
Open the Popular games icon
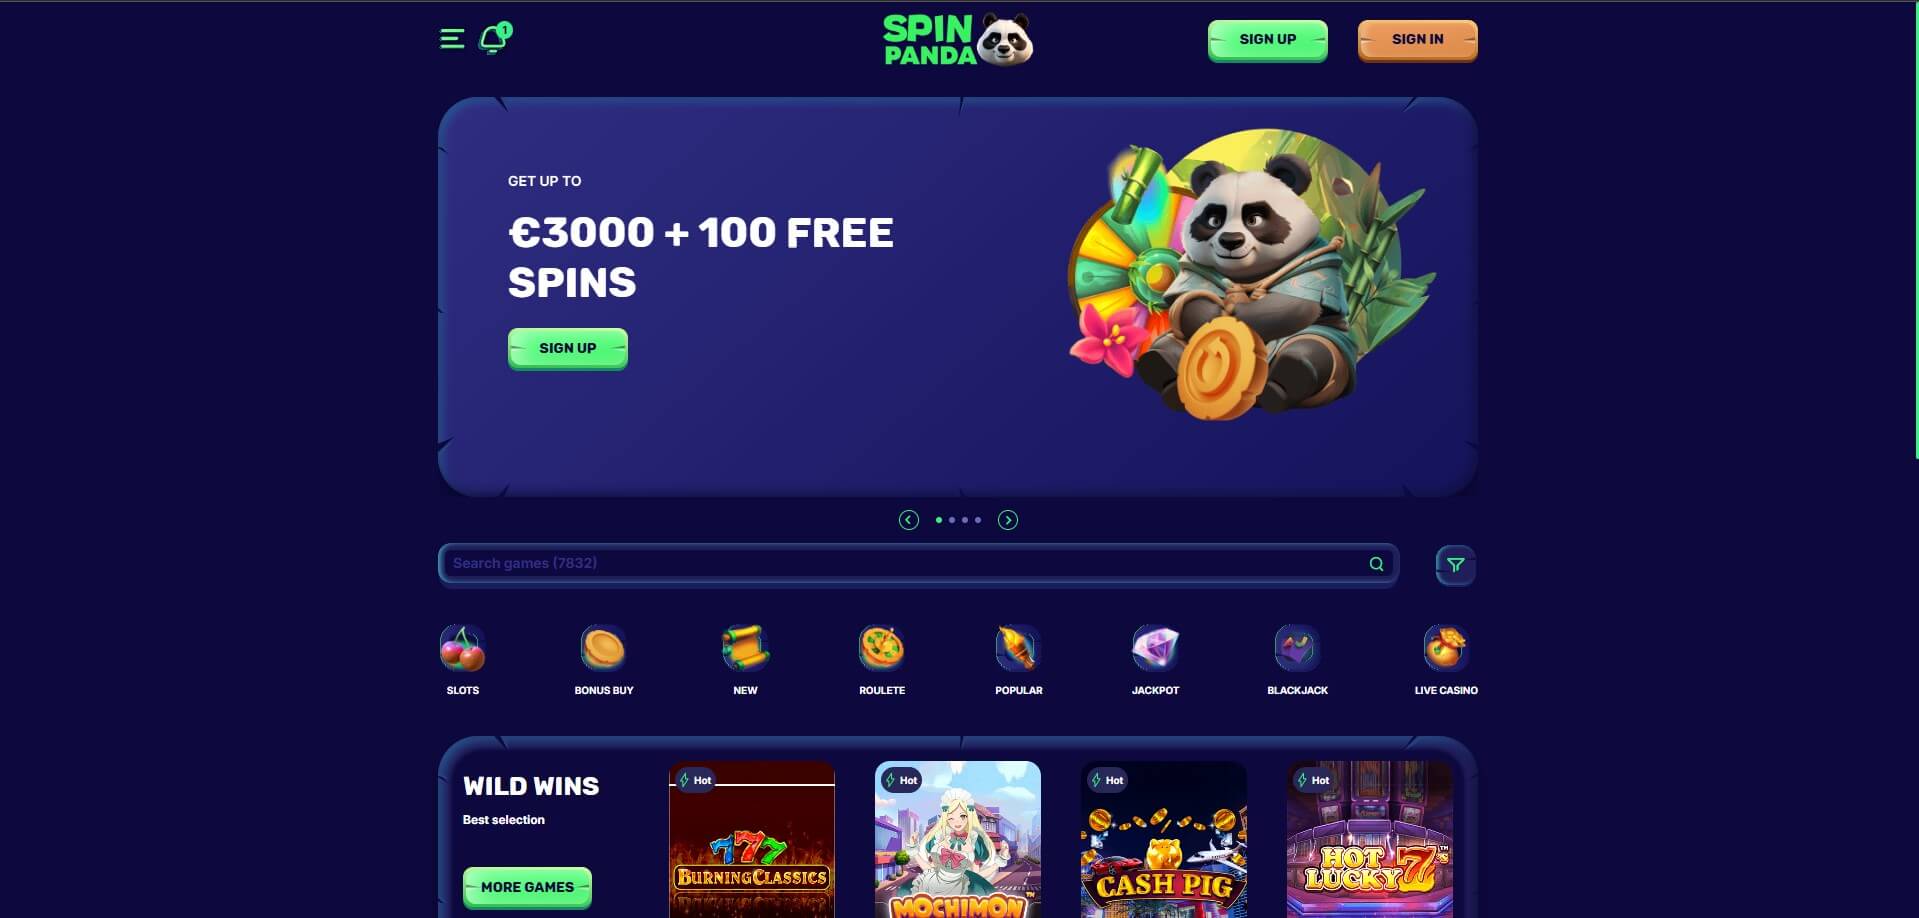tap(1018, 648)
